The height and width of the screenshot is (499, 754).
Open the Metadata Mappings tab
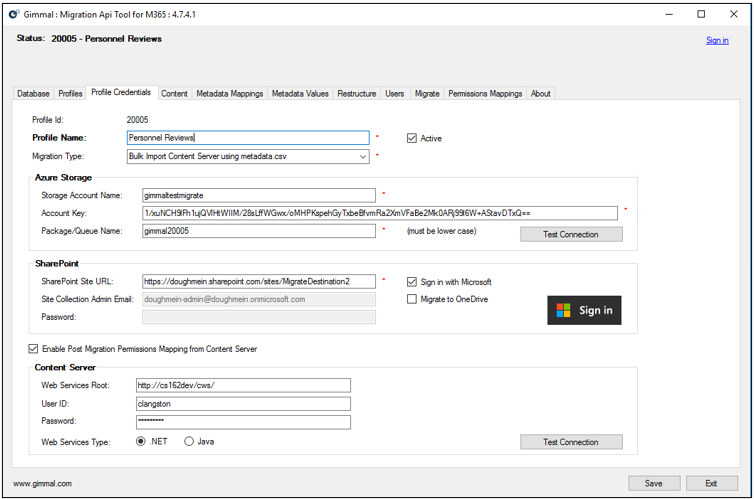(x=229, y=94)
